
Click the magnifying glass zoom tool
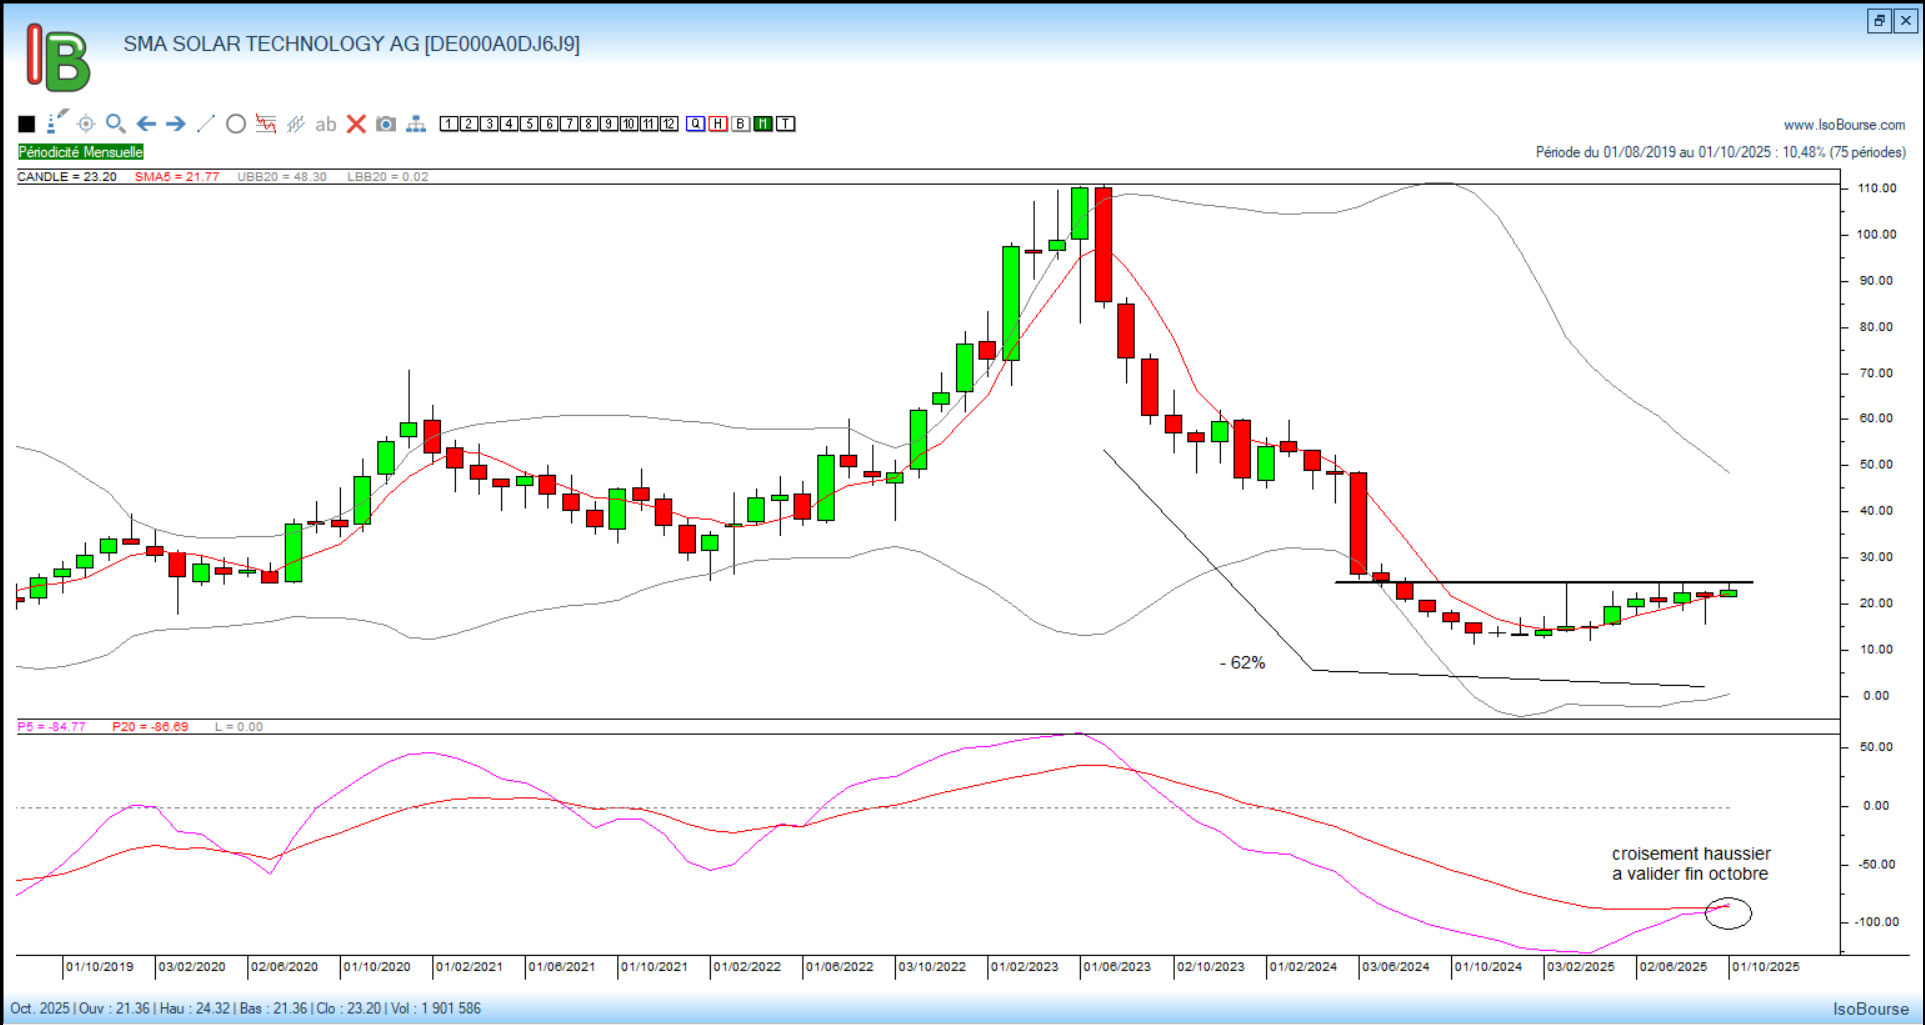[x=116, y=124]
